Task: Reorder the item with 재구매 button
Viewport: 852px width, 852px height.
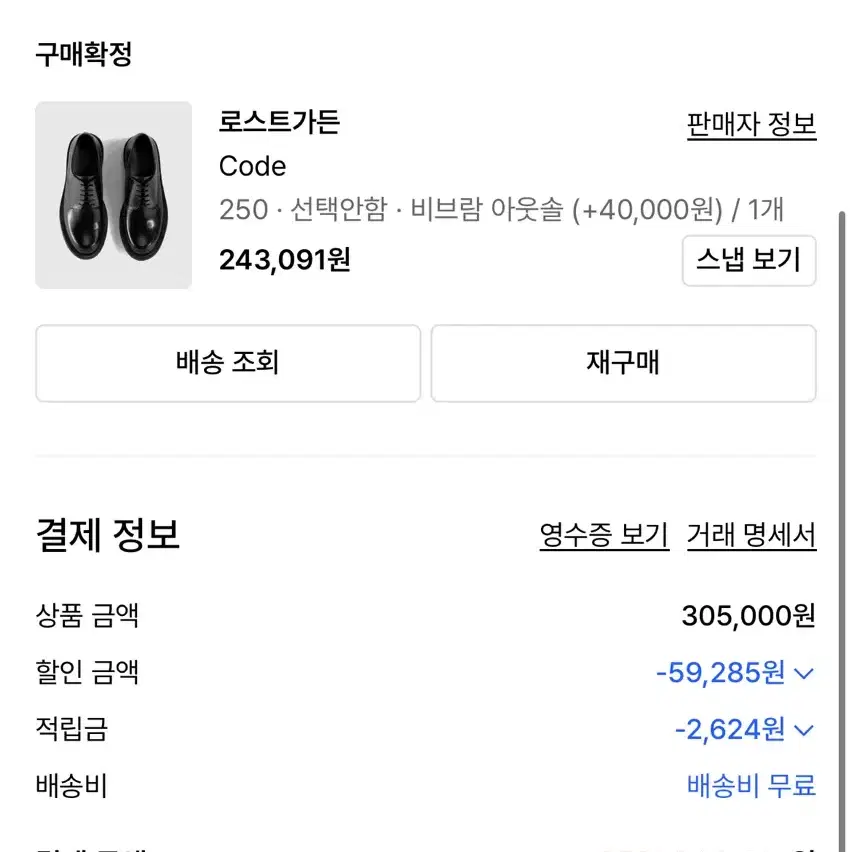Action: pos(623,363)
